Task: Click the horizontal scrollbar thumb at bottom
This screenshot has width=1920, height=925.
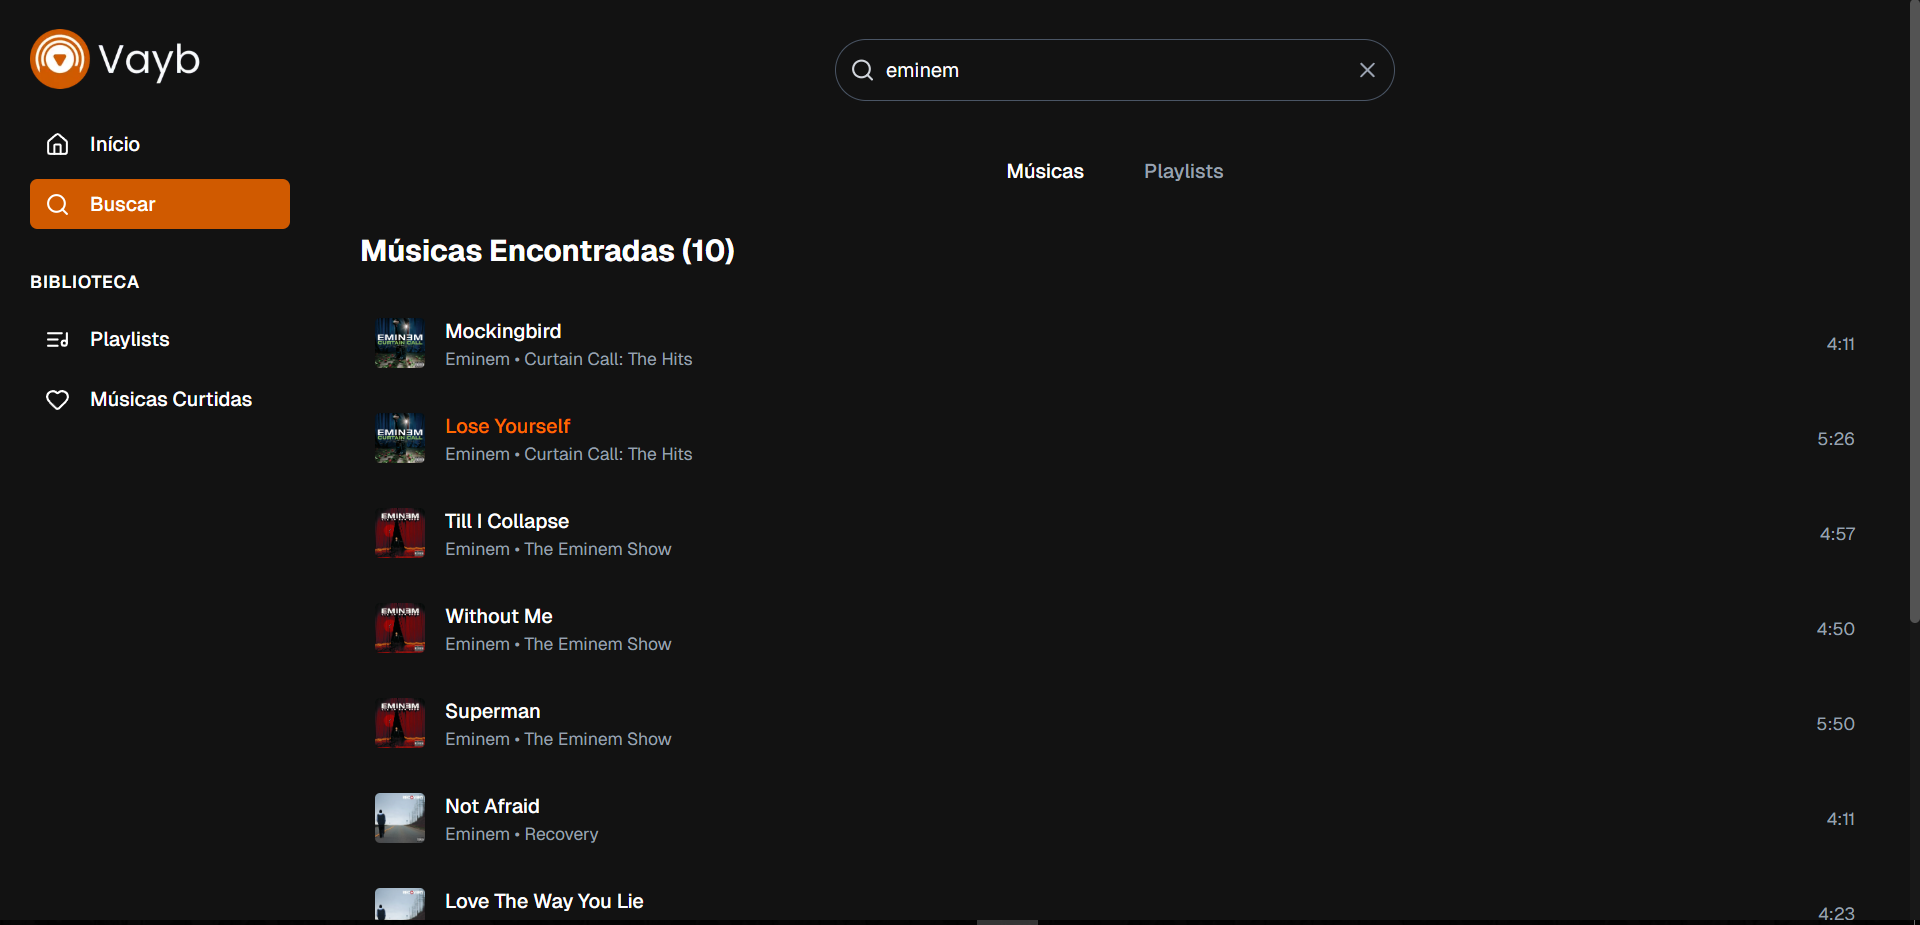Action: pyautogui.click(x=1007, y=922)
